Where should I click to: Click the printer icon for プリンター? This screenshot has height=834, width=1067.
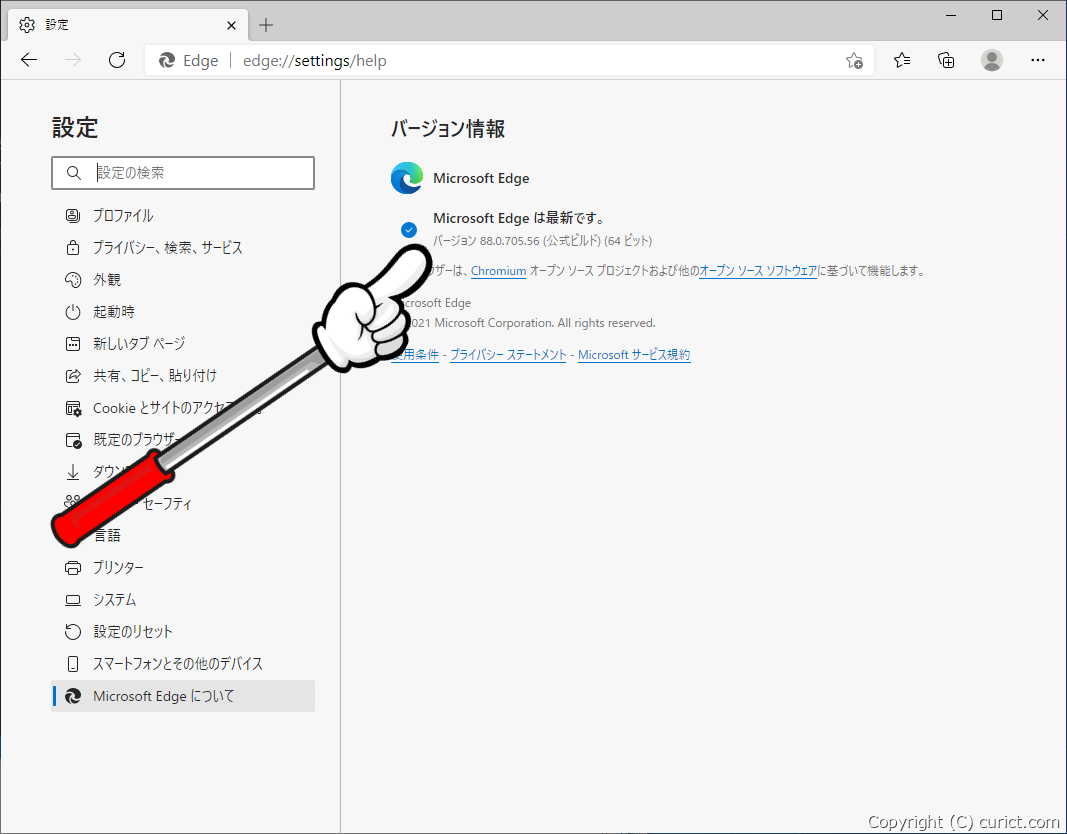(73, 567)
